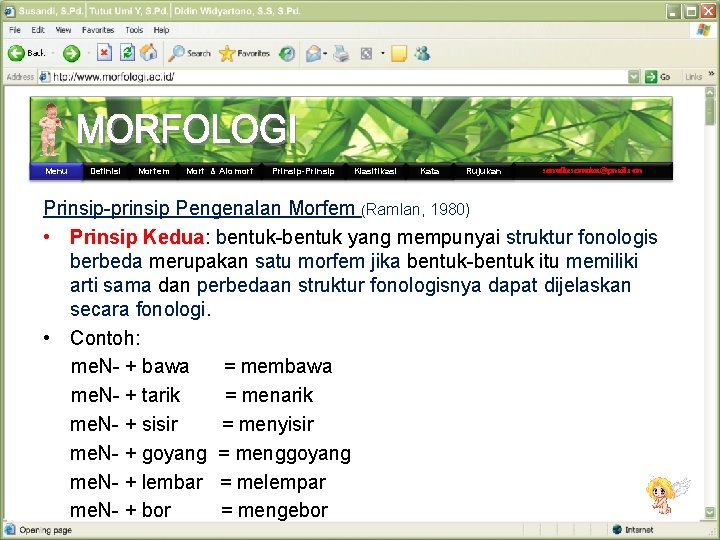Click the green Forward arrow icon
Screen dimensions: 720x540
[71, 53]
